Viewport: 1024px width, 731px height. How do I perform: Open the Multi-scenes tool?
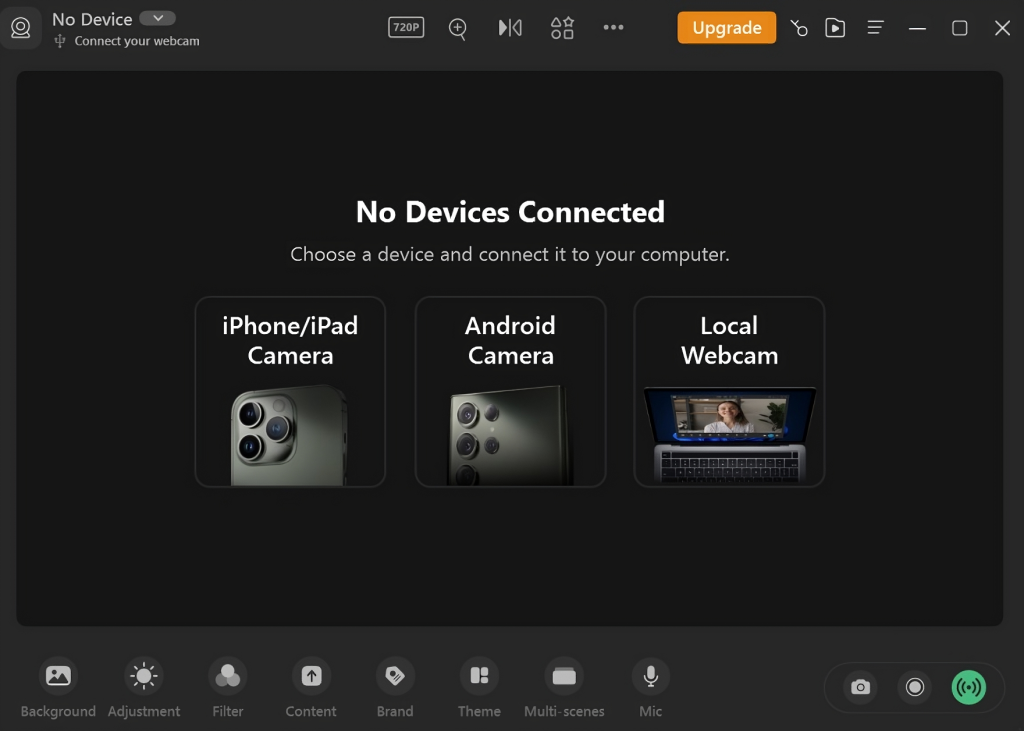click(x=564, y=687)
